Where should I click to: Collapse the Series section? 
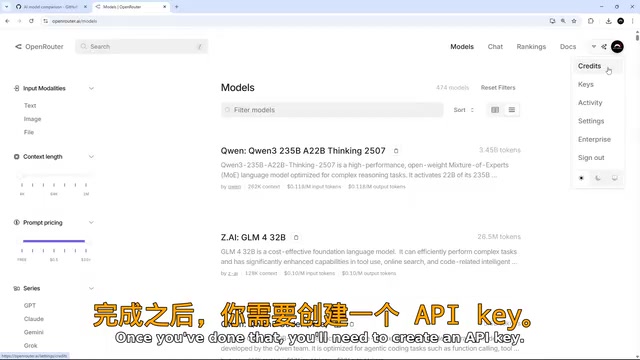[x=91, y=288]
